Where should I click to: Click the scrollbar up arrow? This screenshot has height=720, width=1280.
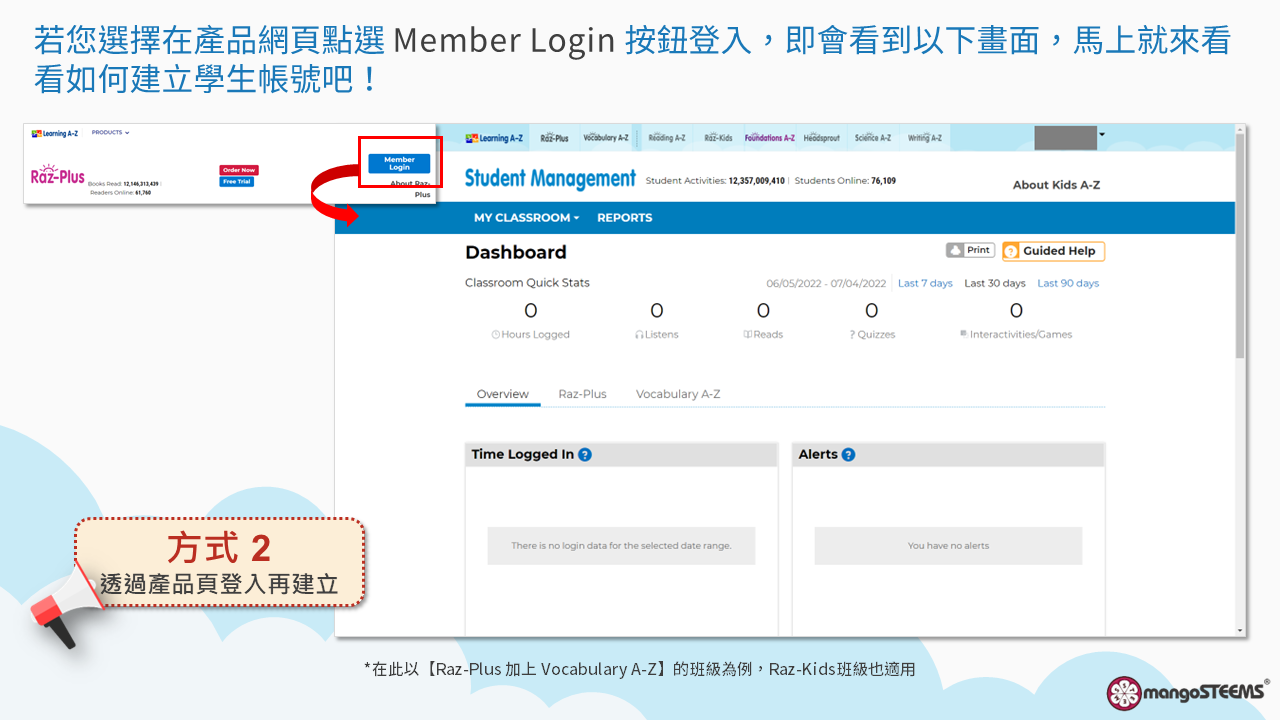pos(1241,129)
